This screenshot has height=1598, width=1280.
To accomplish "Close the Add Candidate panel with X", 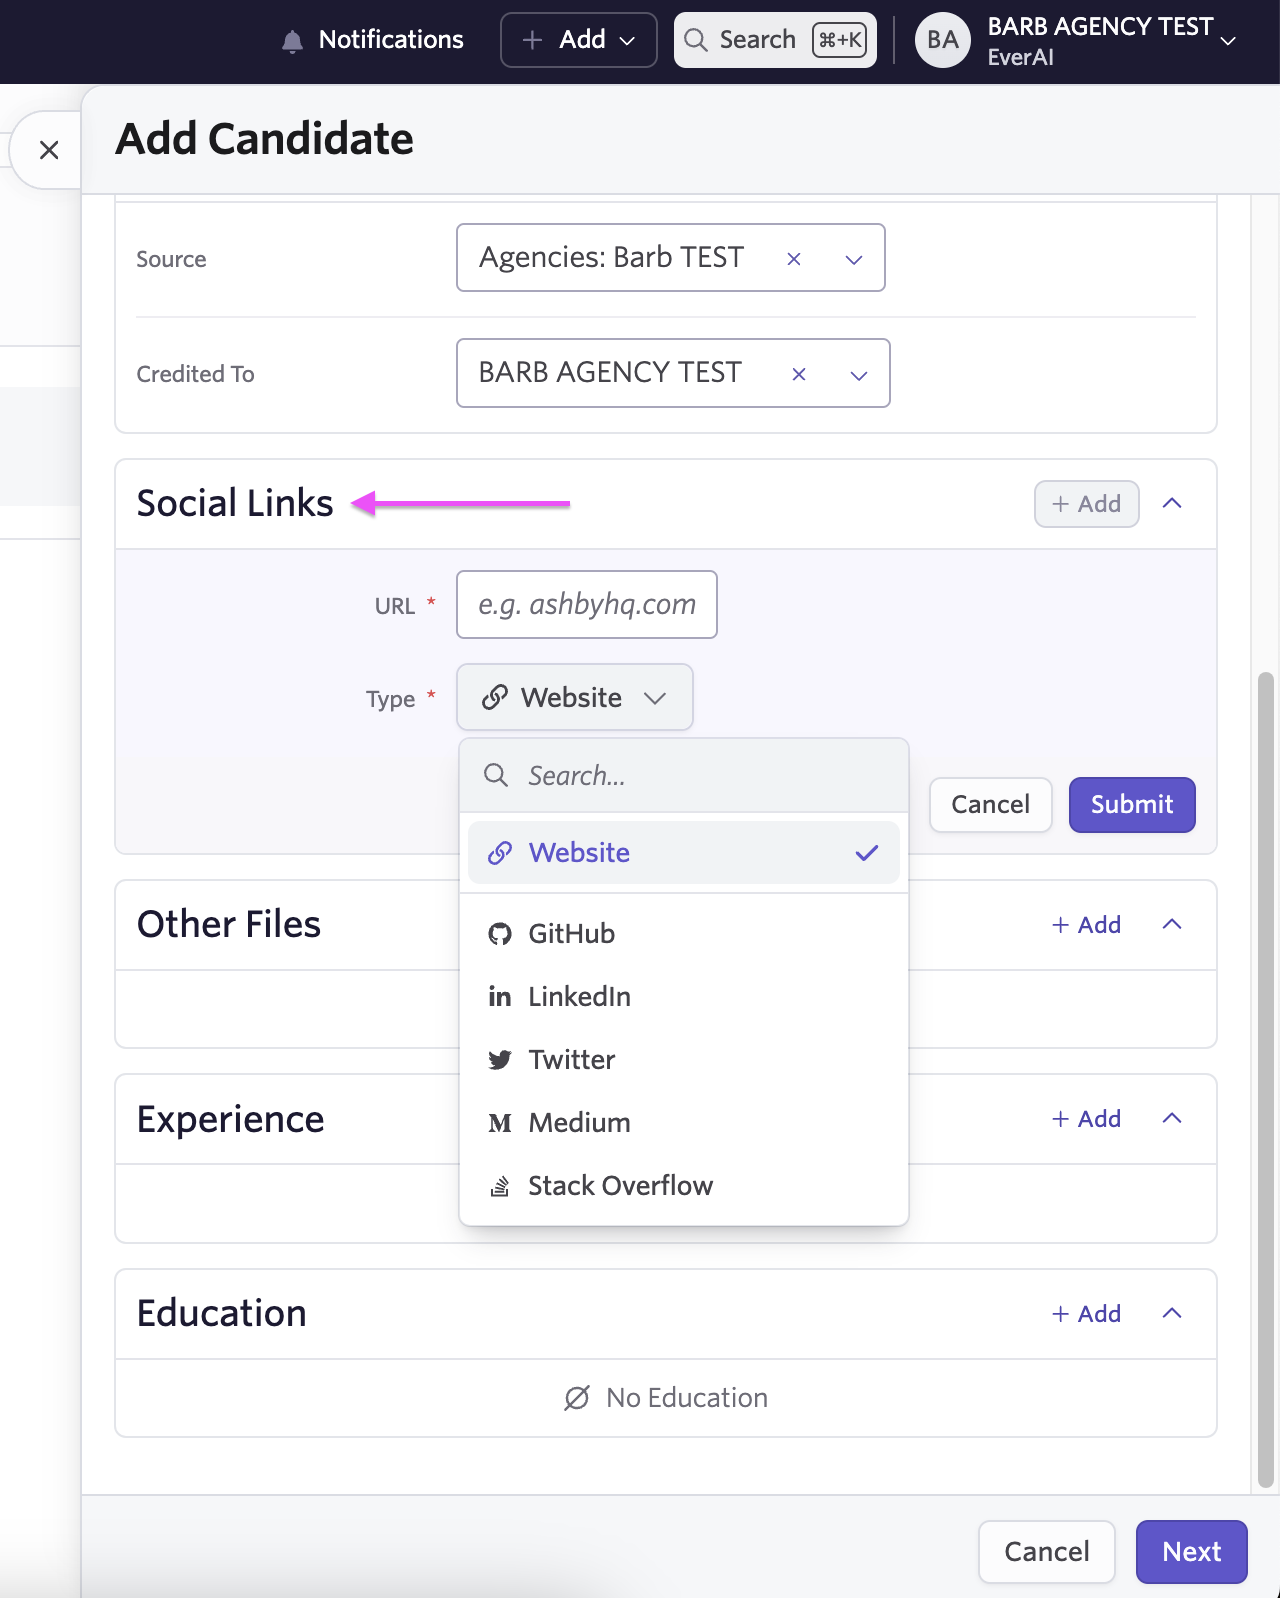I will (x=49, y=150).
